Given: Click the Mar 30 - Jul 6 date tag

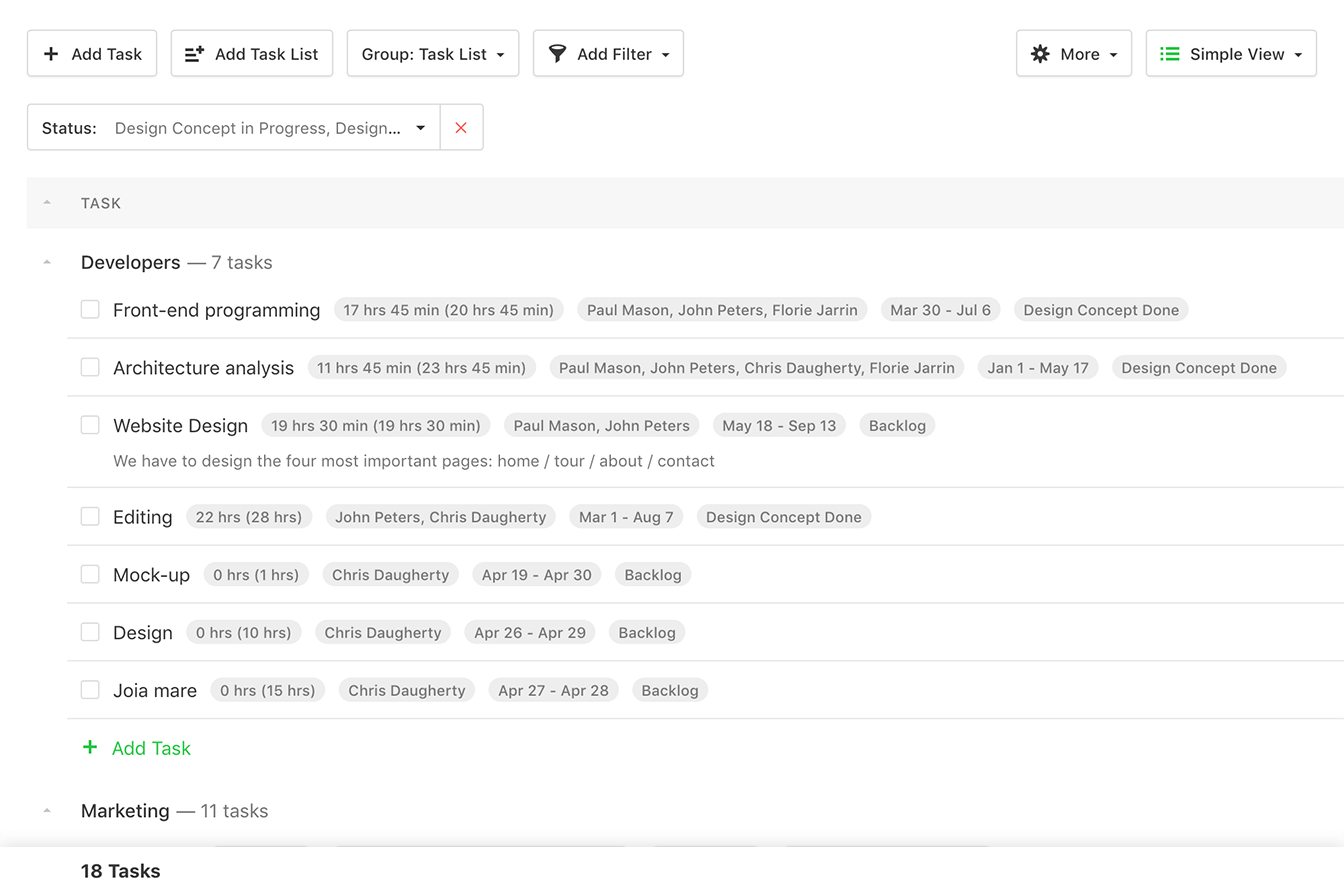Looking at the screenshot, I should (940, 310).
